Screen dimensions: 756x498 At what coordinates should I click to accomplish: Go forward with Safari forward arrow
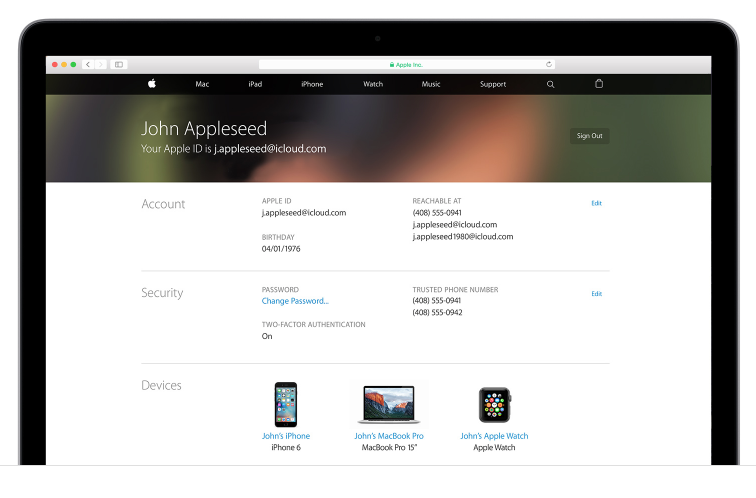pyautogui.click(x=101, y=64)
